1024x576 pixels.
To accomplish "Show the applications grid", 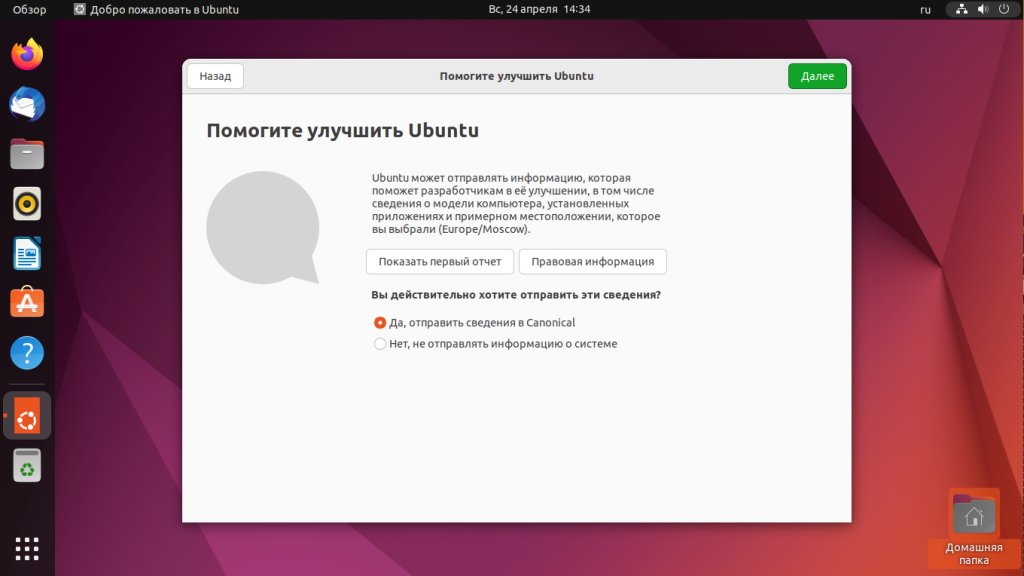I will tap(27, 548).
